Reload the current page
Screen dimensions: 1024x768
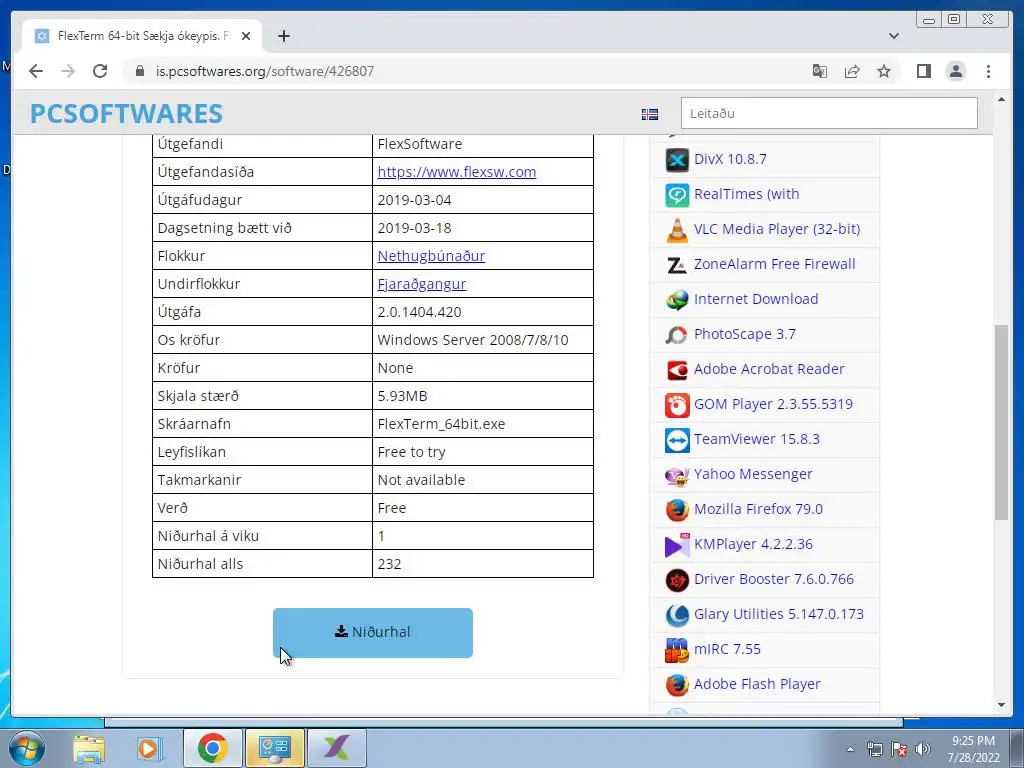click(100, 71)
